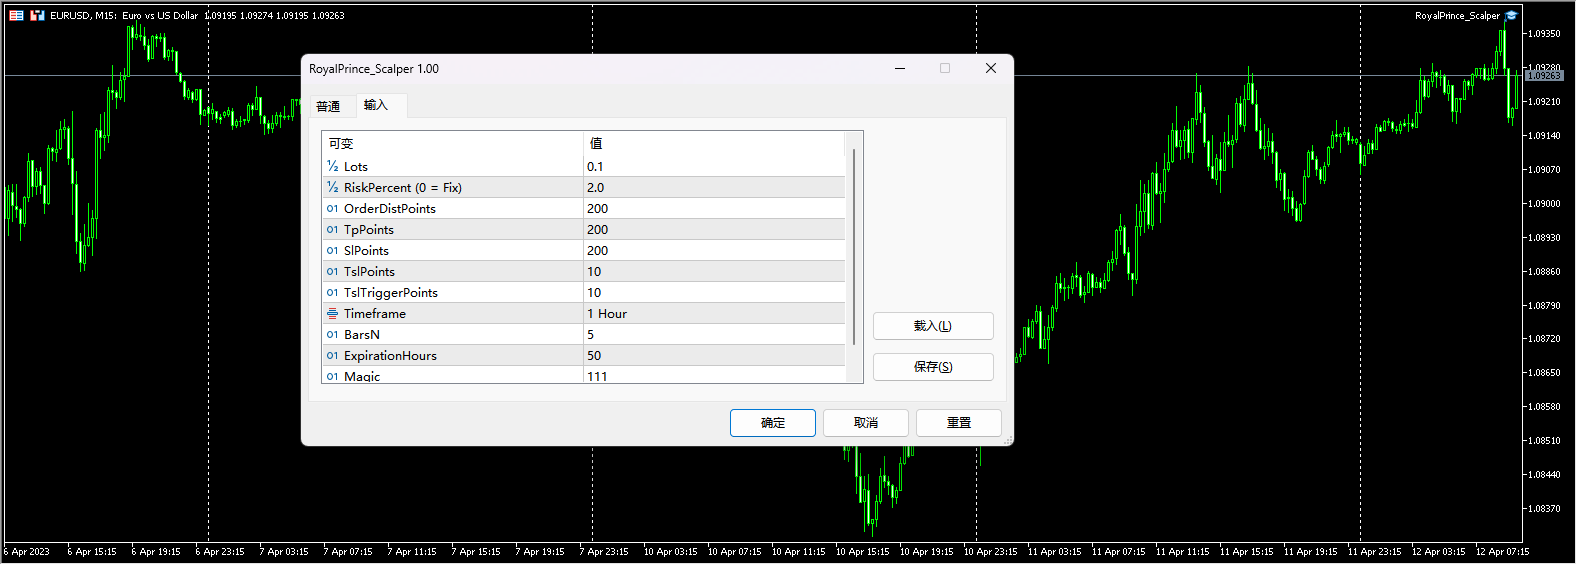Click the TslPoints integer icon
Viewport: 1577px width, 565px height.
tap(332, 271)
